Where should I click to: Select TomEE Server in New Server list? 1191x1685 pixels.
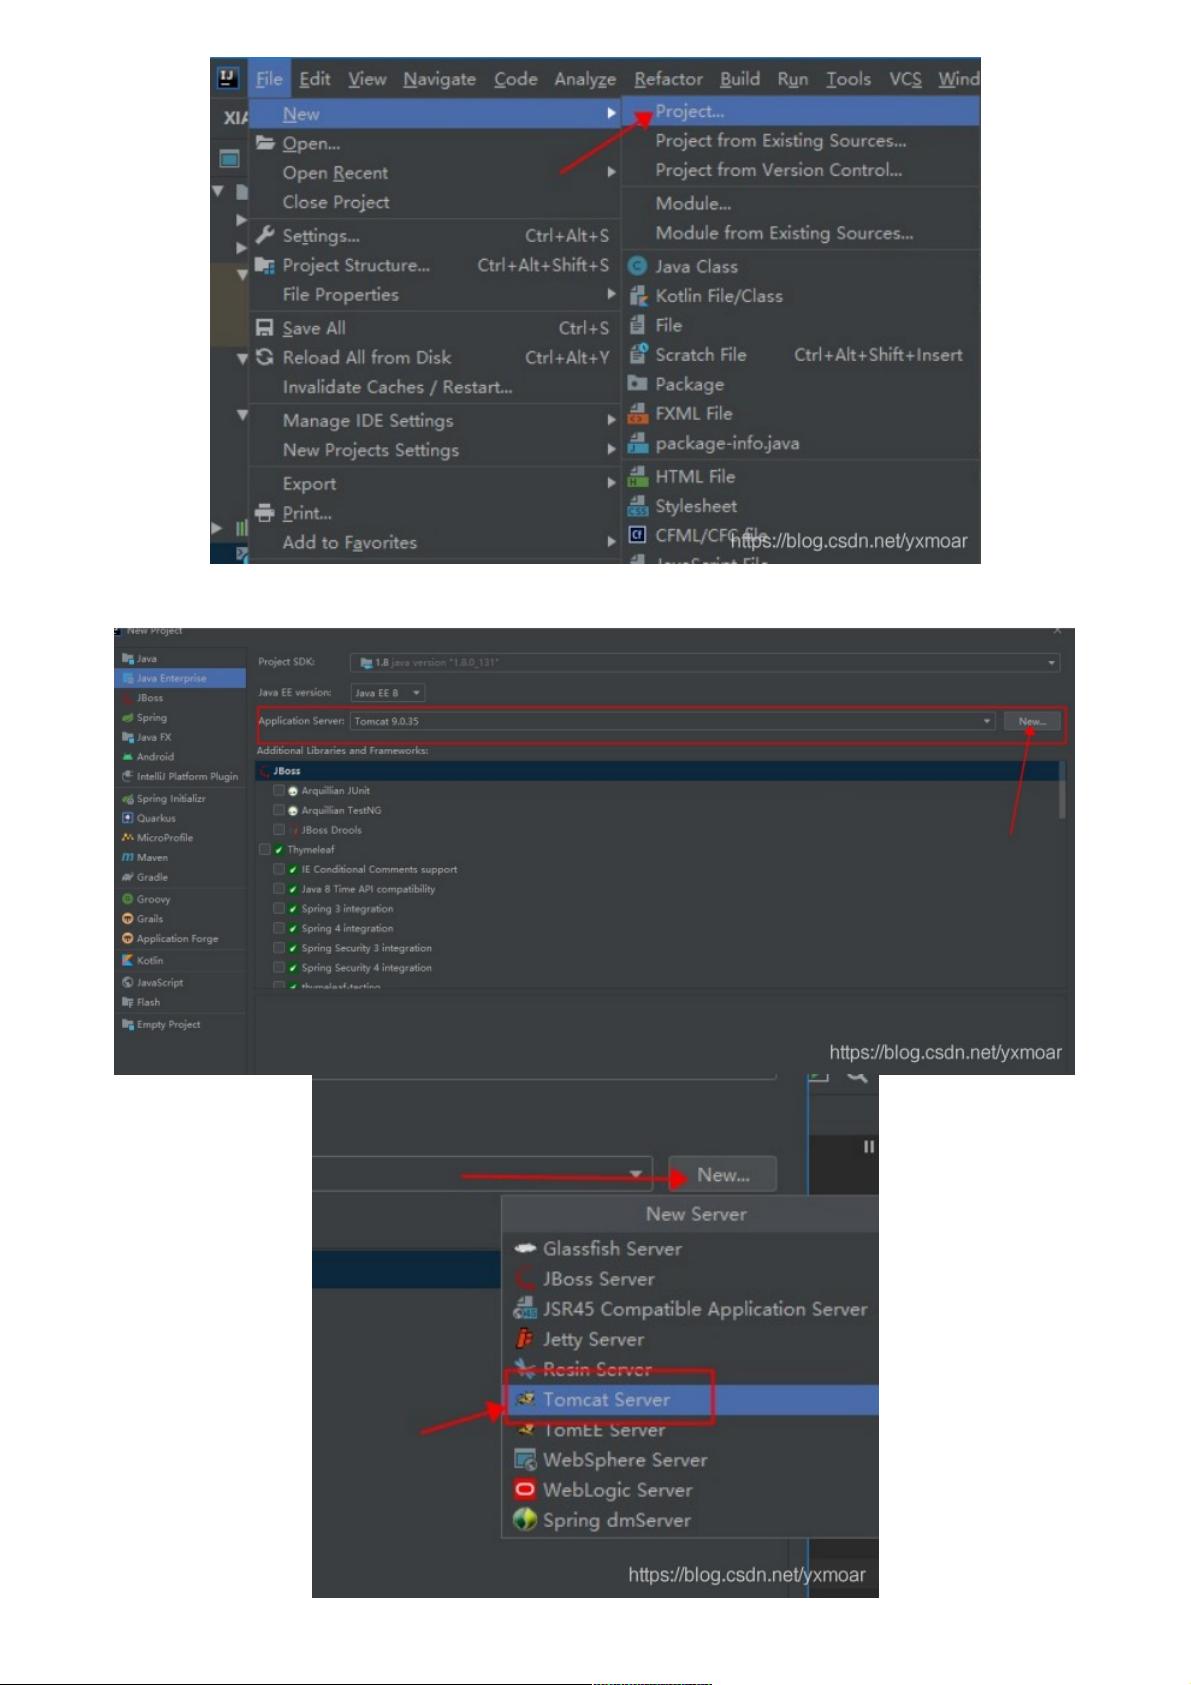point(690,1430)
